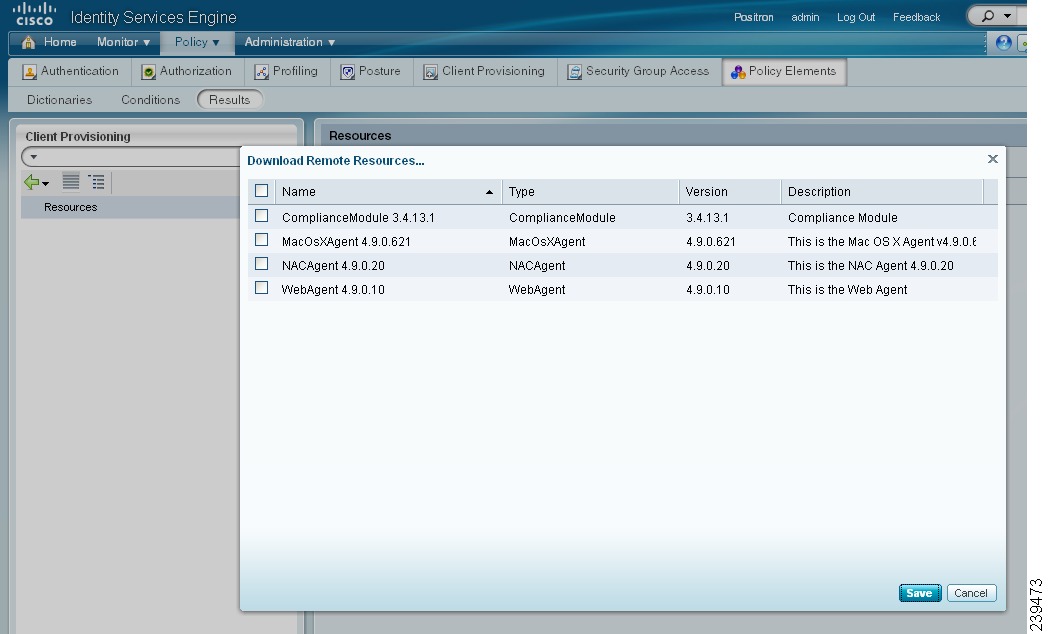Click the Authentication tab icon
Screen dimensions: 1048x634
coord(29,72)
